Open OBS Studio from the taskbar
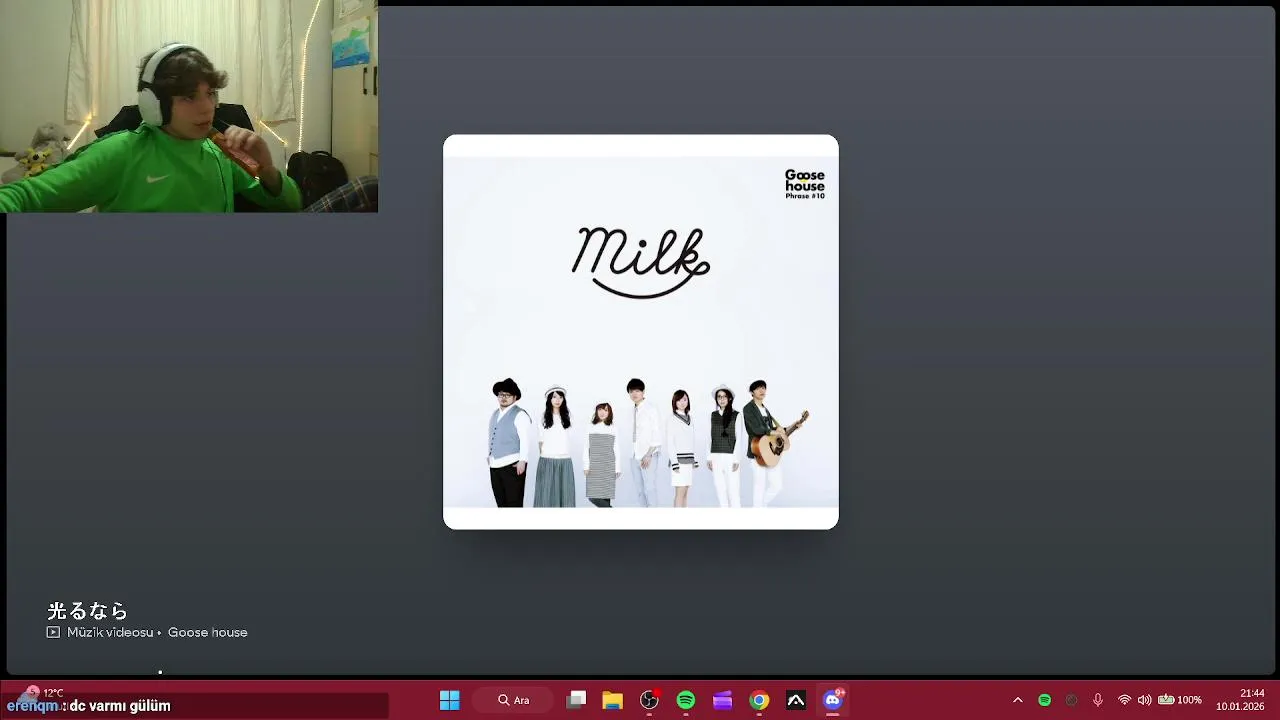The height and width of the screenshot is (720, 1280). [649, 700]
